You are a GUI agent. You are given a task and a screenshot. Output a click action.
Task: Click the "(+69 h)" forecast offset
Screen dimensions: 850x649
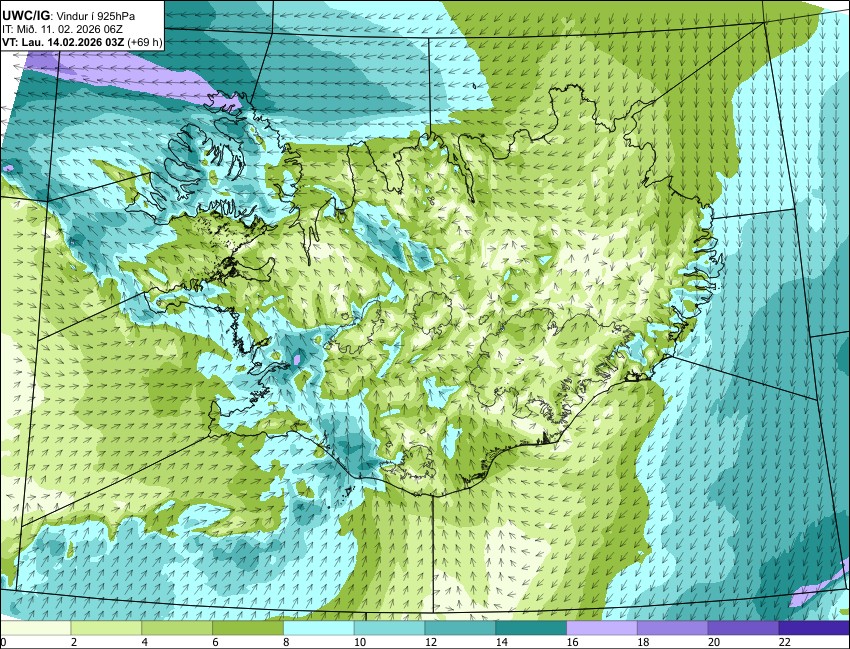144,42
